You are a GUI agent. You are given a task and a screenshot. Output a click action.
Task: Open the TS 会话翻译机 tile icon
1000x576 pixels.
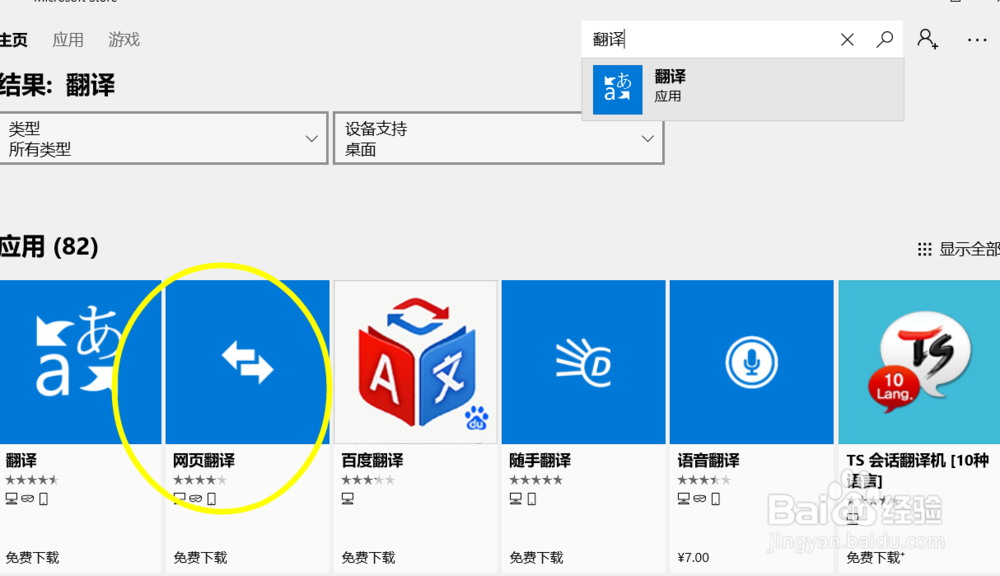click(919, 362)
